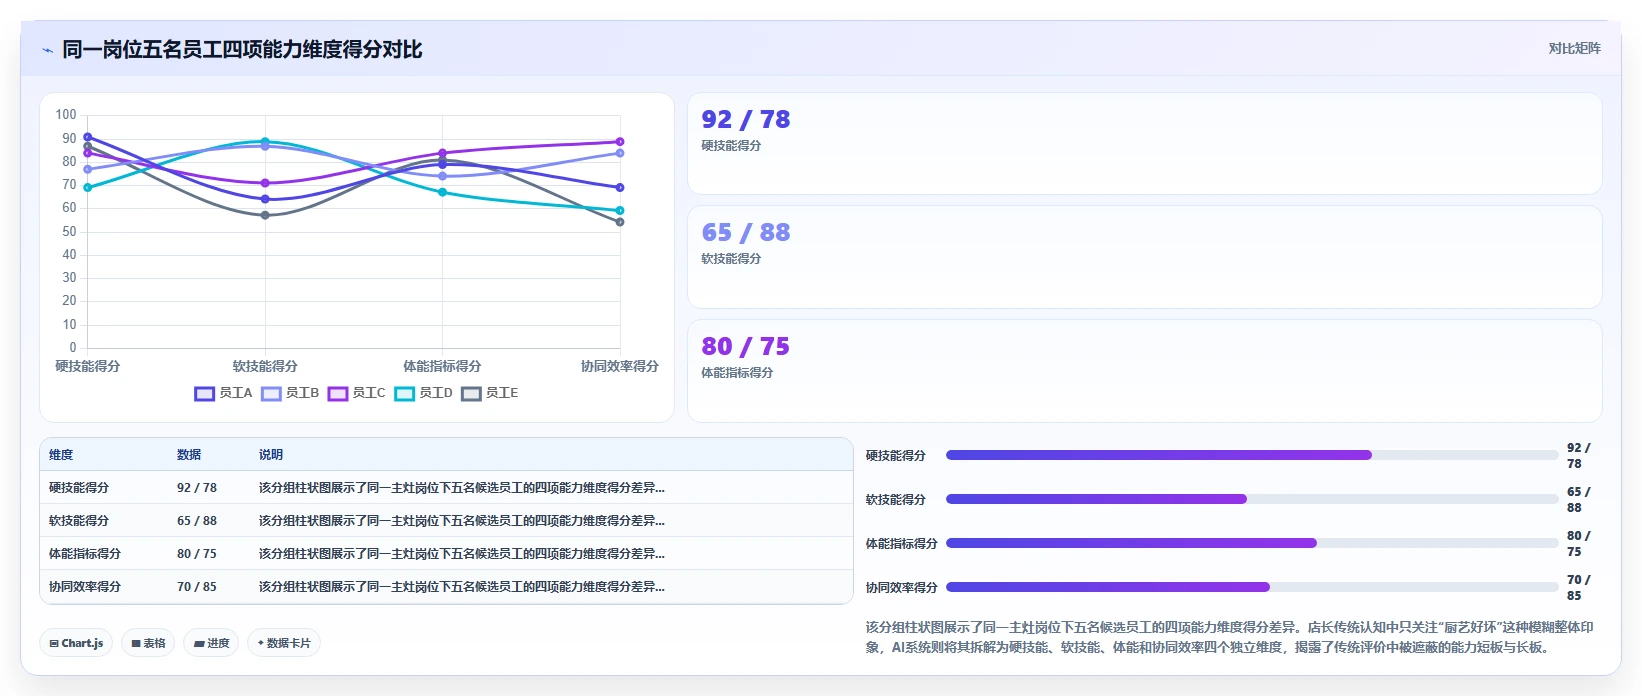Click the 数据卡片 tag chip
Viewport: 1642px width, 696px height.
pyautogui.click(x=284, y=643)
